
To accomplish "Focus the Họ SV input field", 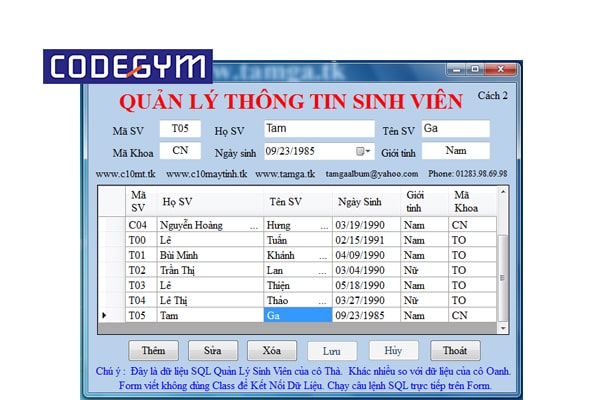I will pos(319,128).
